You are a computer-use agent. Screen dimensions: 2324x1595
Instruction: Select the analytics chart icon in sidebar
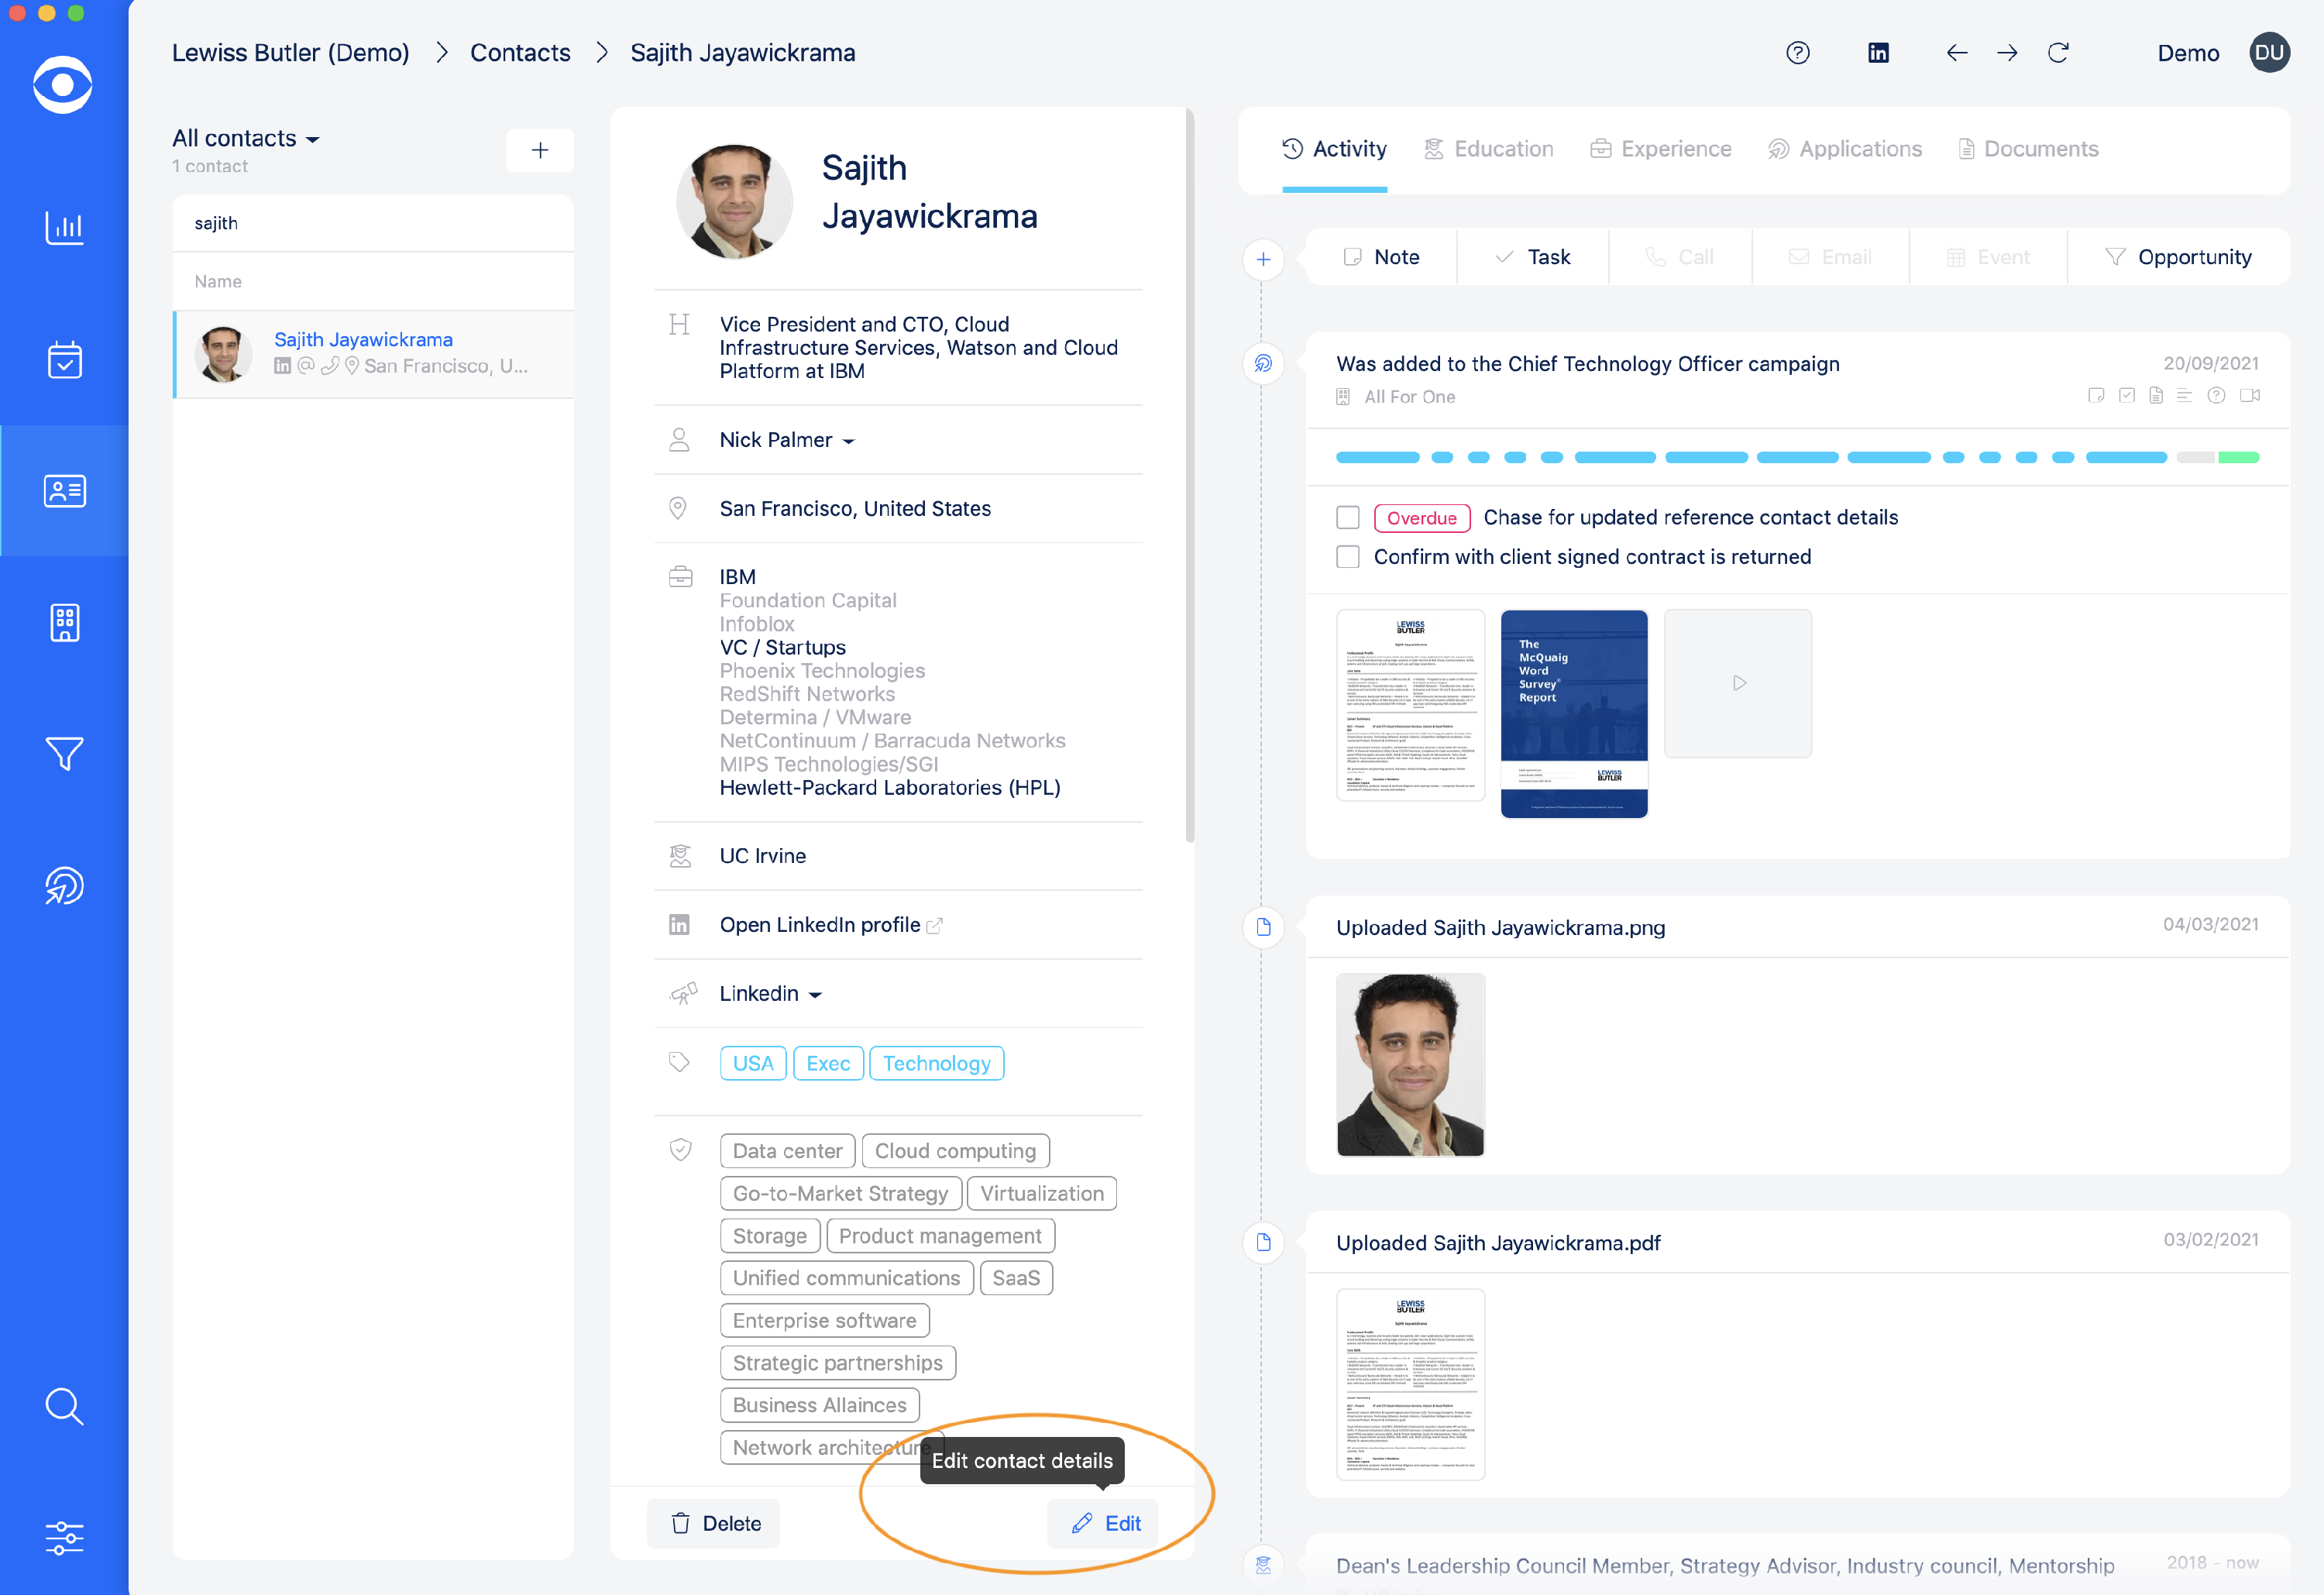pos(64,227)
